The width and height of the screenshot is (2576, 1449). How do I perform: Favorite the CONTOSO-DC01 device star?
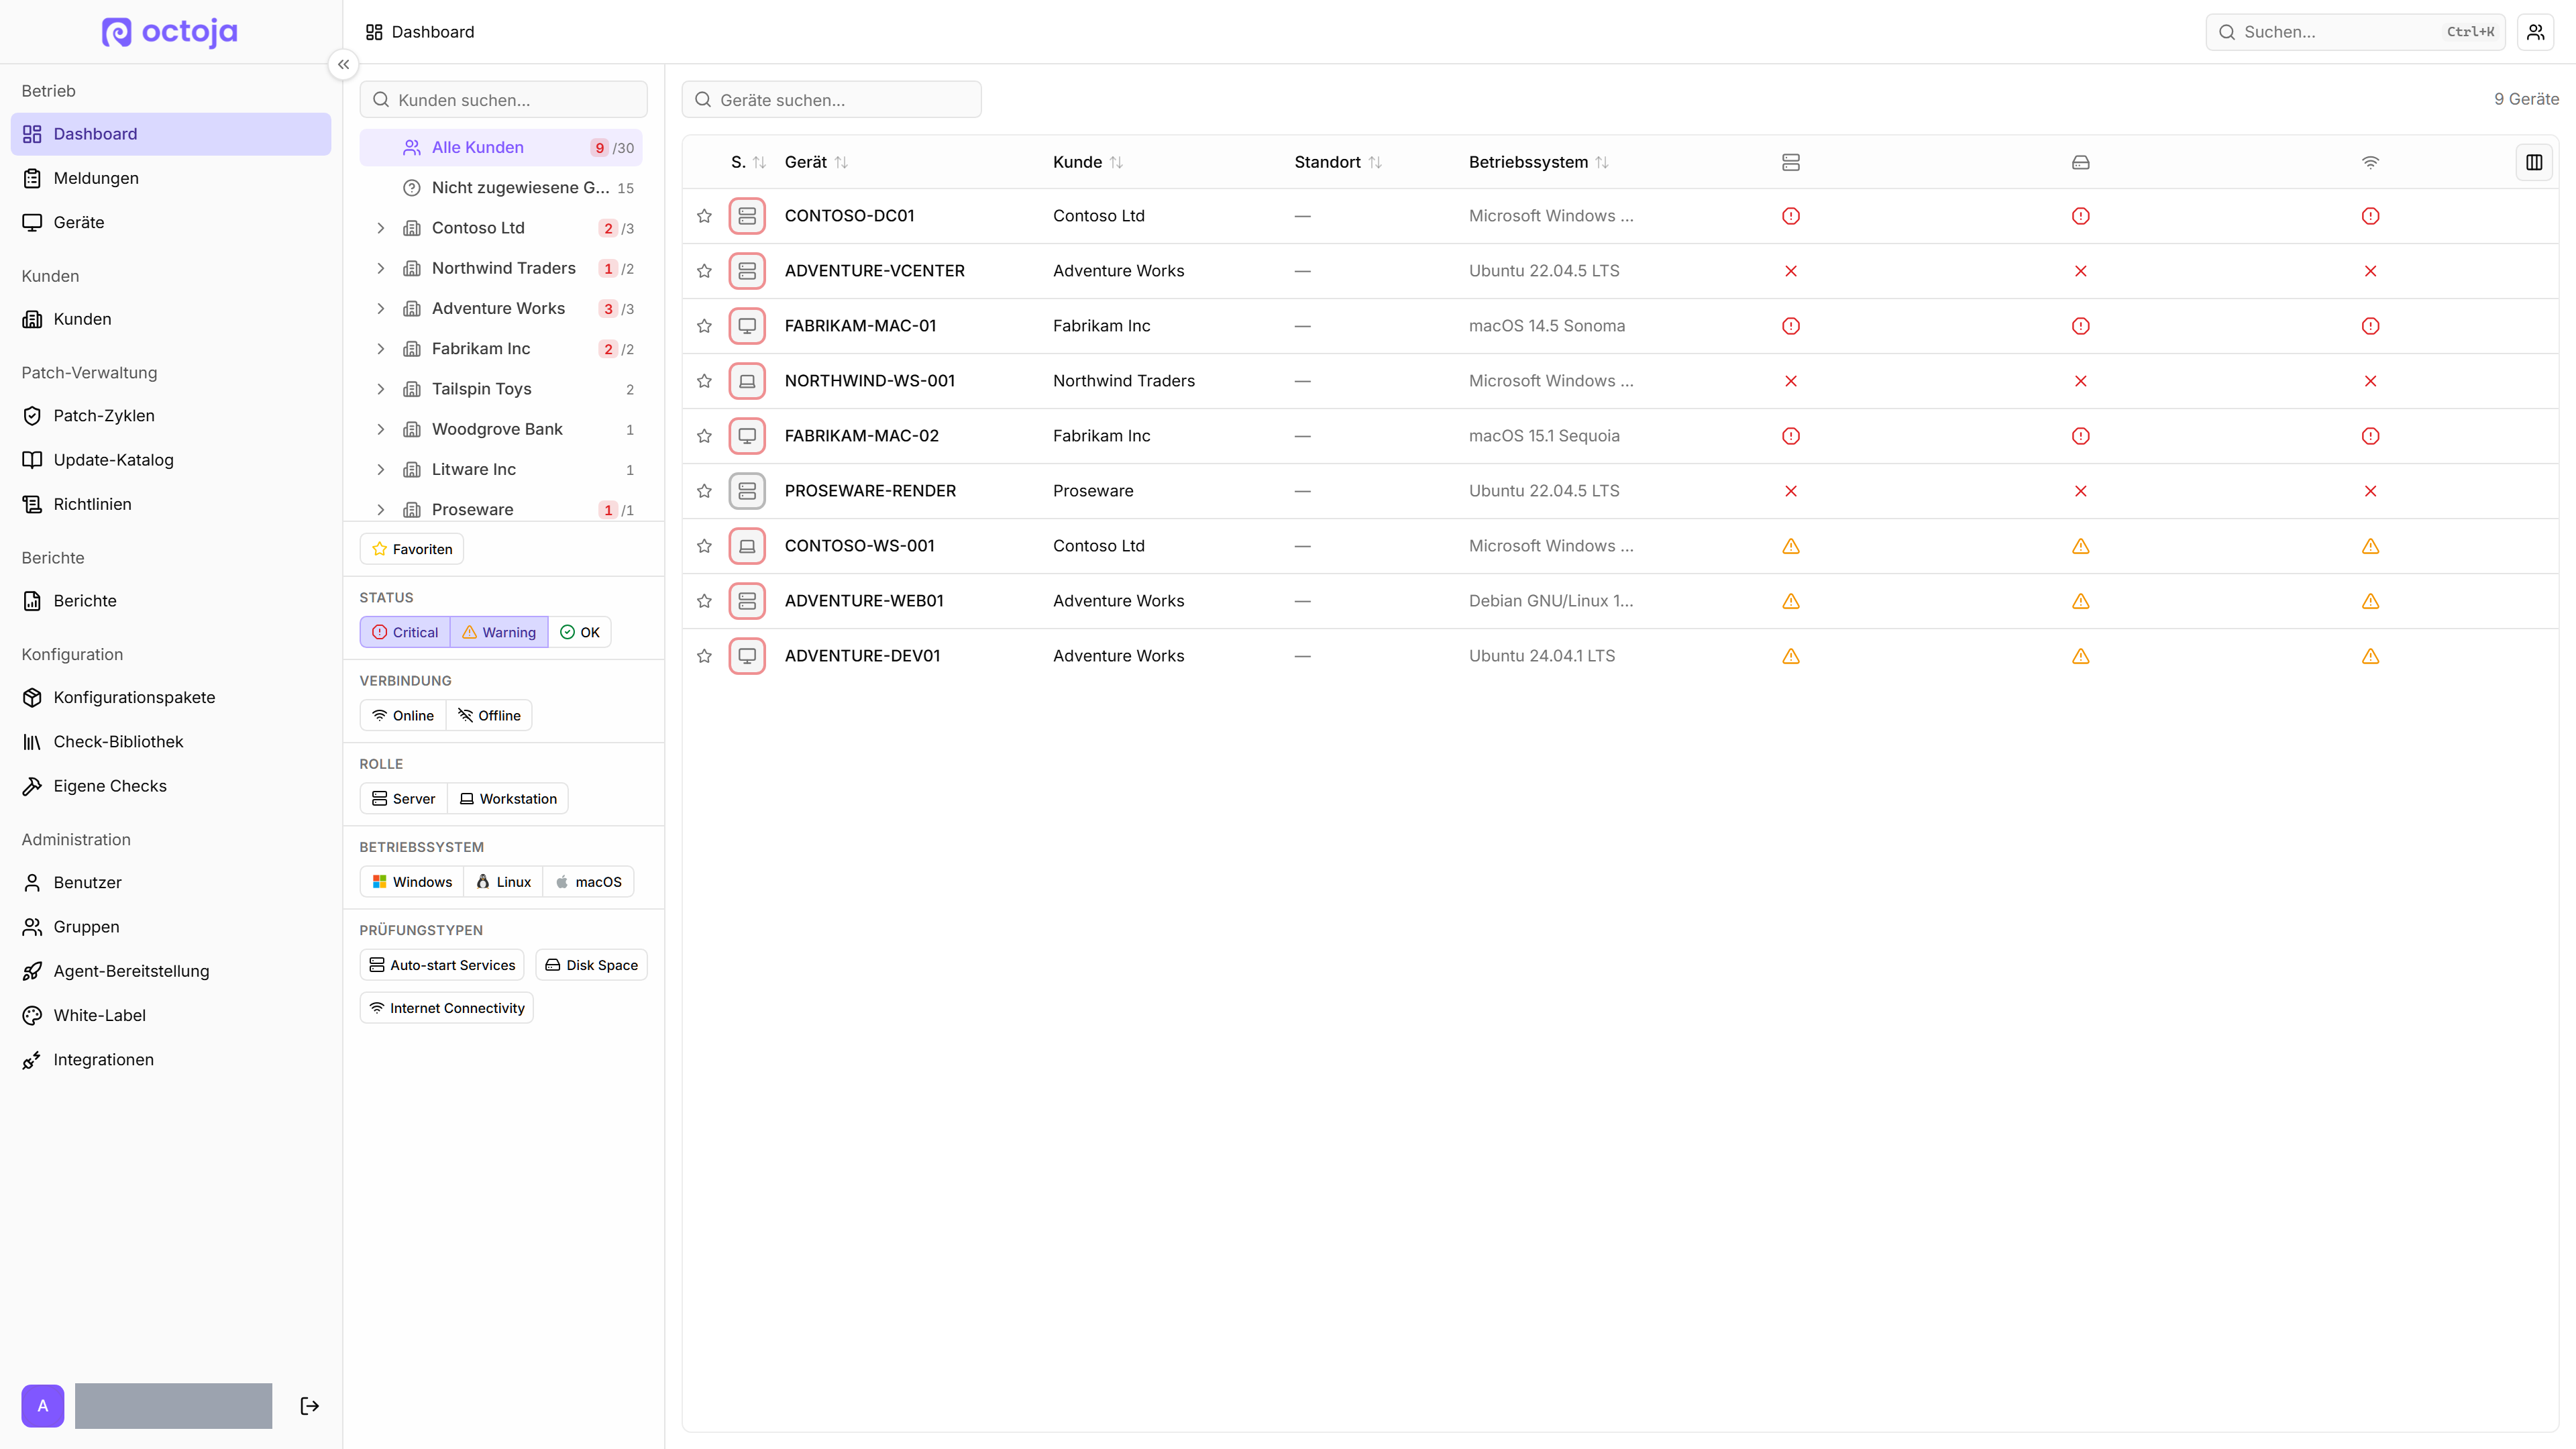tap(704, 216)
